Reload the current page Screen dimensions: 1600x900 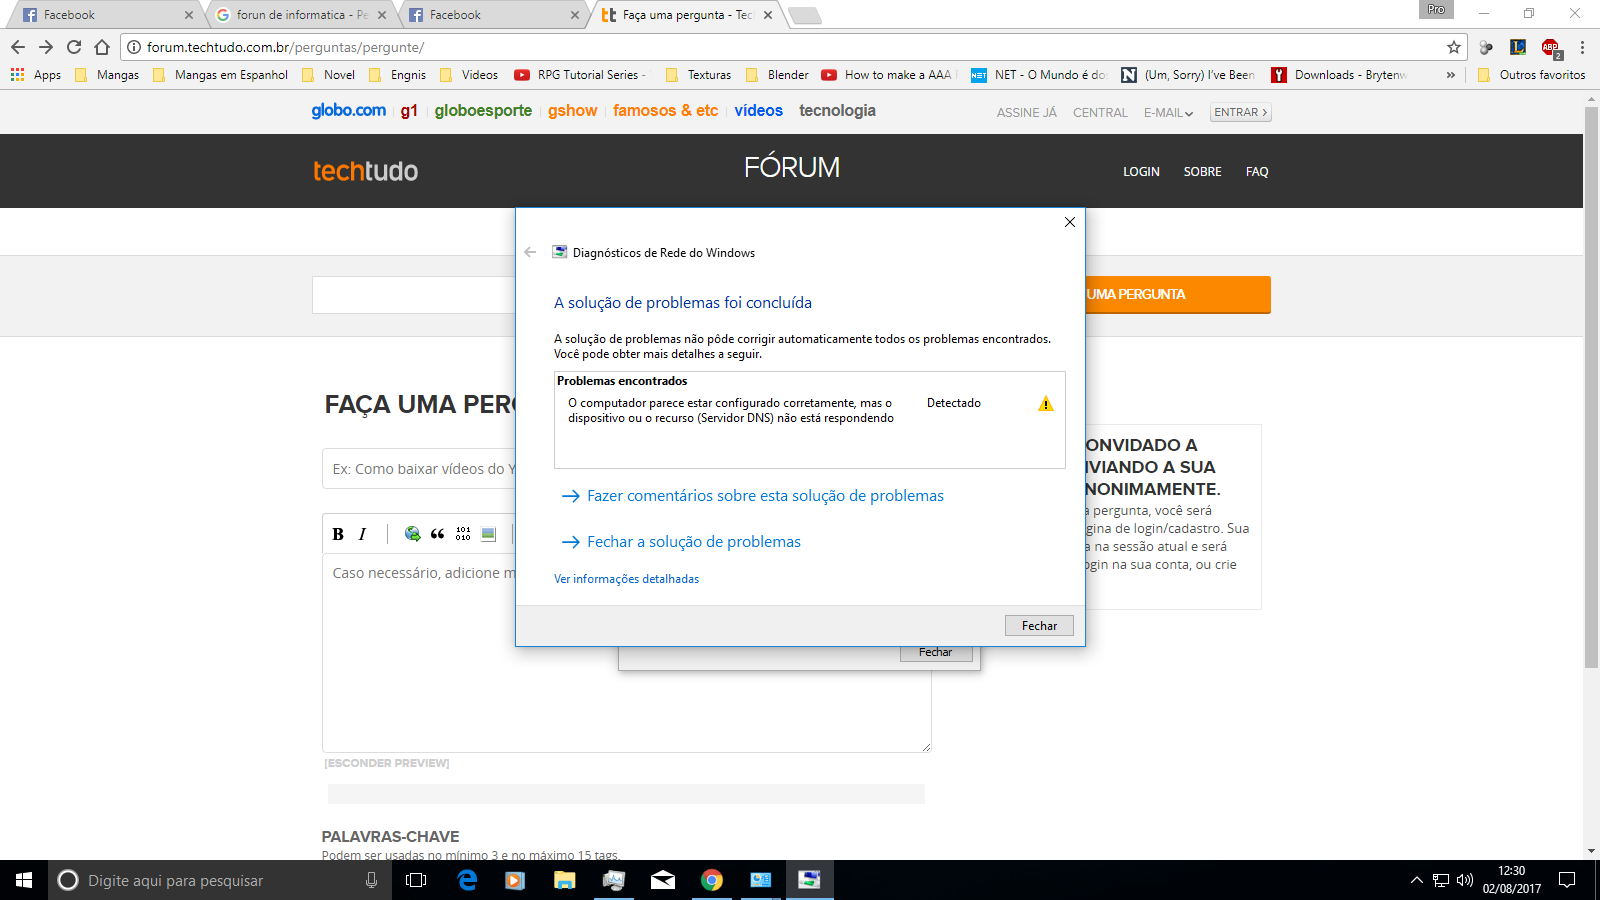(74, 47)
